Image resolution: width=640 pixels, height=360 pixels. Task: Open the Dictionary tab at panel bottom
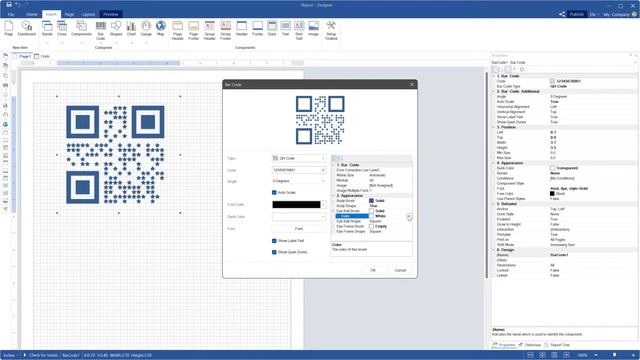[530, 345]
